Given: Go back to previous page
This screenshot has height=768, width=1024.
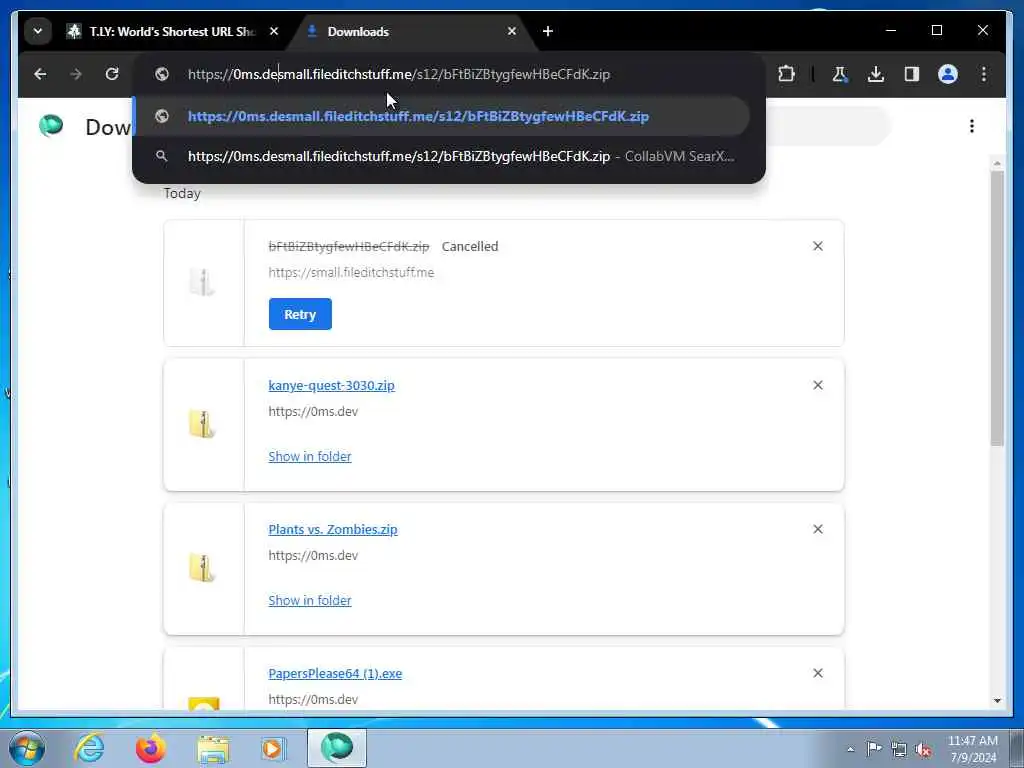Looking at the screenshot, I should [x=40, y=74].
